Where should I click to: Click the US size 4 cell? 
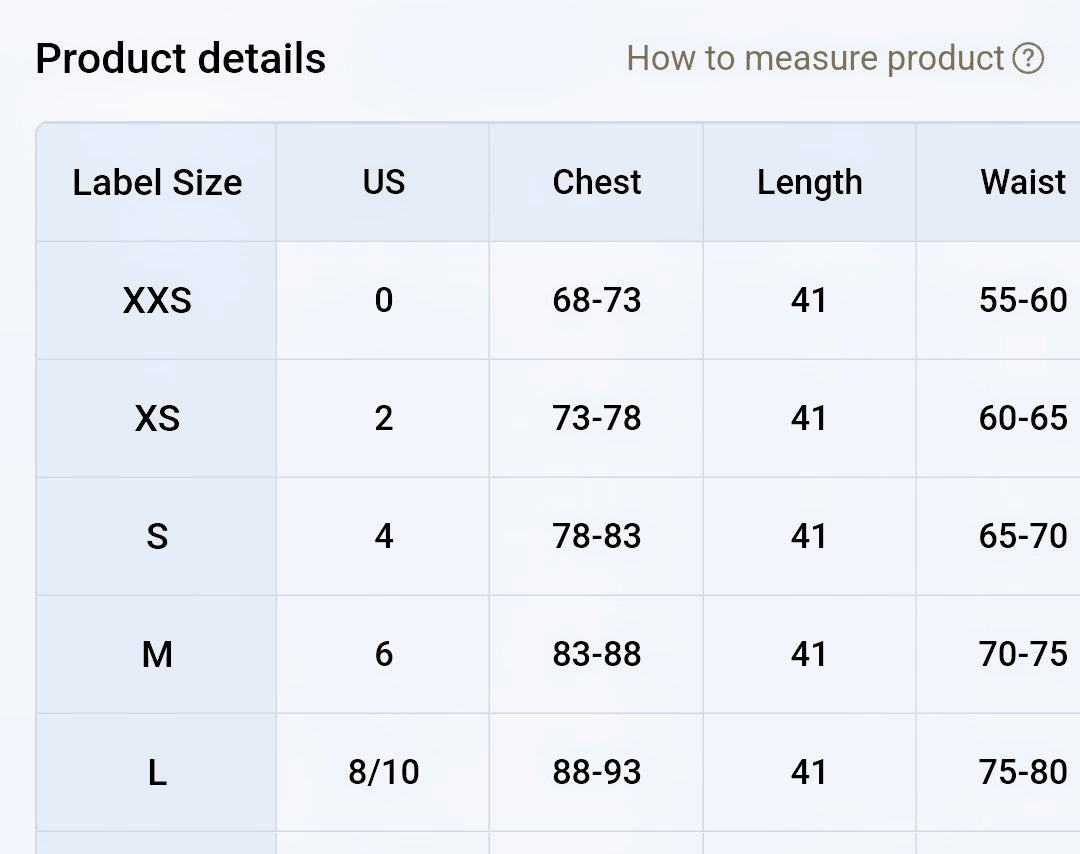click(384, 536)
